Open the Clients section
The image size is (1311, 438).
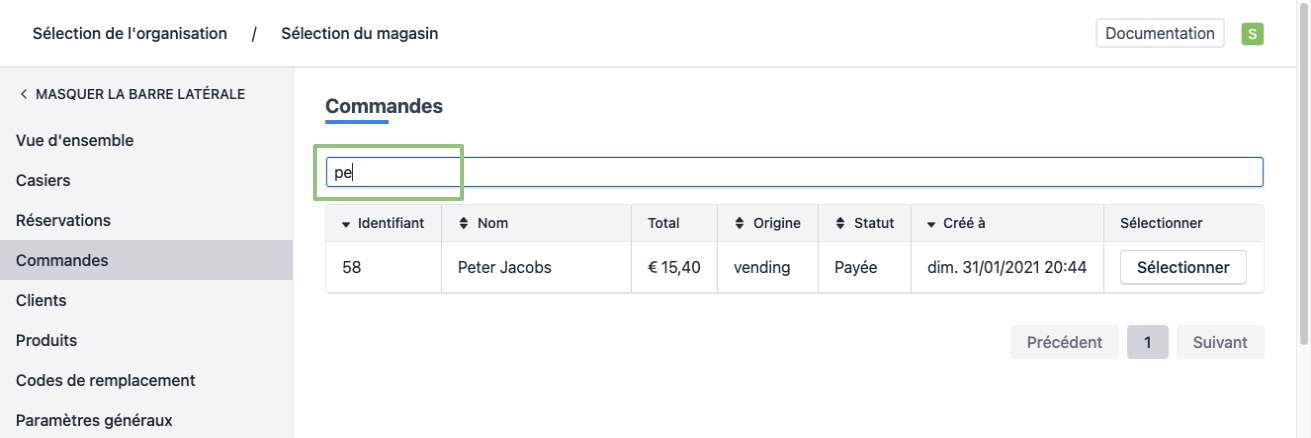coord(41,300)
